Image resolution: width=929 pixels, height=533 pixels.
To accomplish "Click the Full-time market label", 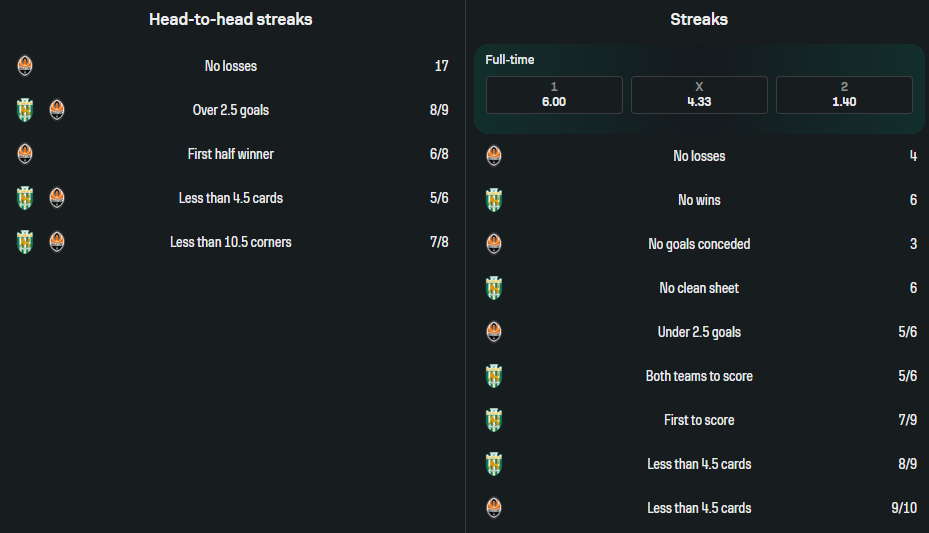I will (510, 60).
